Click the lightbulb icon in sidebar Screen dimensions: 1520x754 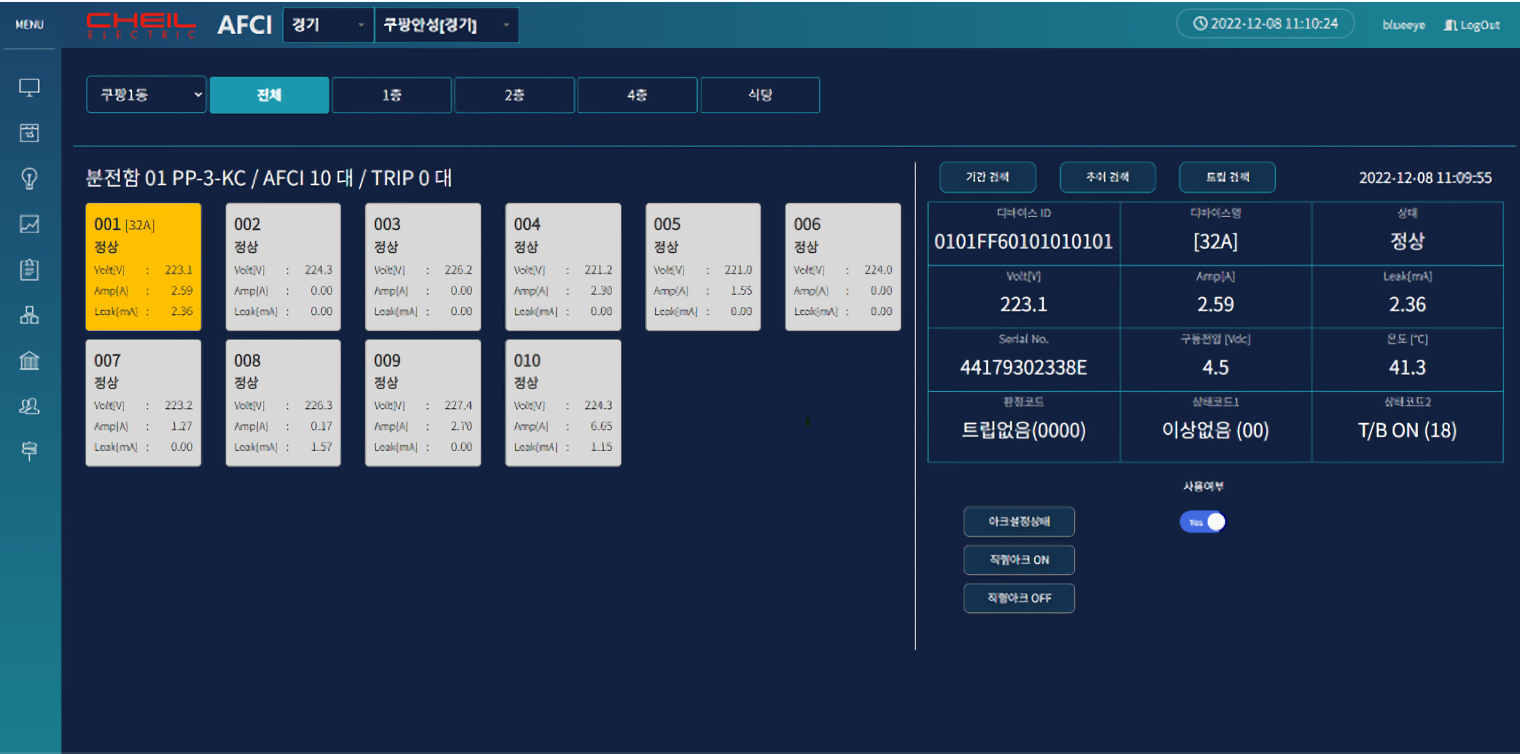pyautogui.click(x=29, y=178)
